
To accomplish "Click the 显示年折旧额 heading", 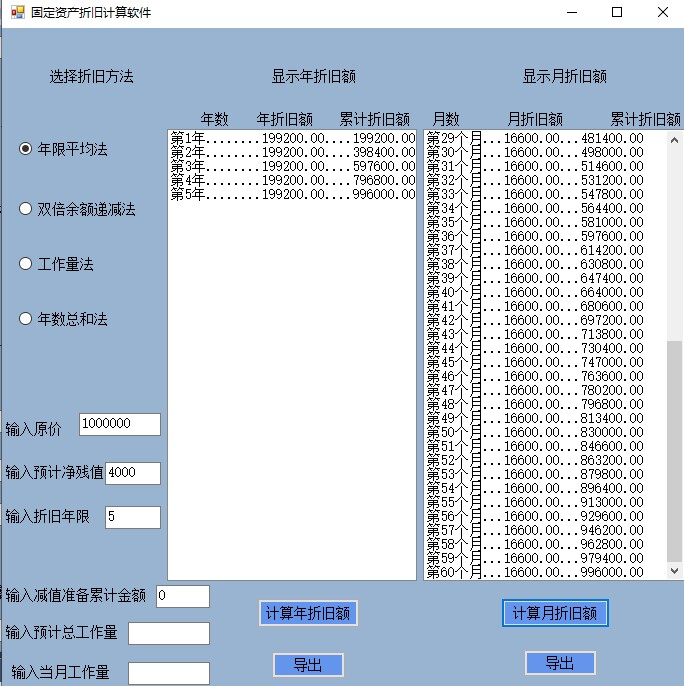I will (x=313, y=77).
